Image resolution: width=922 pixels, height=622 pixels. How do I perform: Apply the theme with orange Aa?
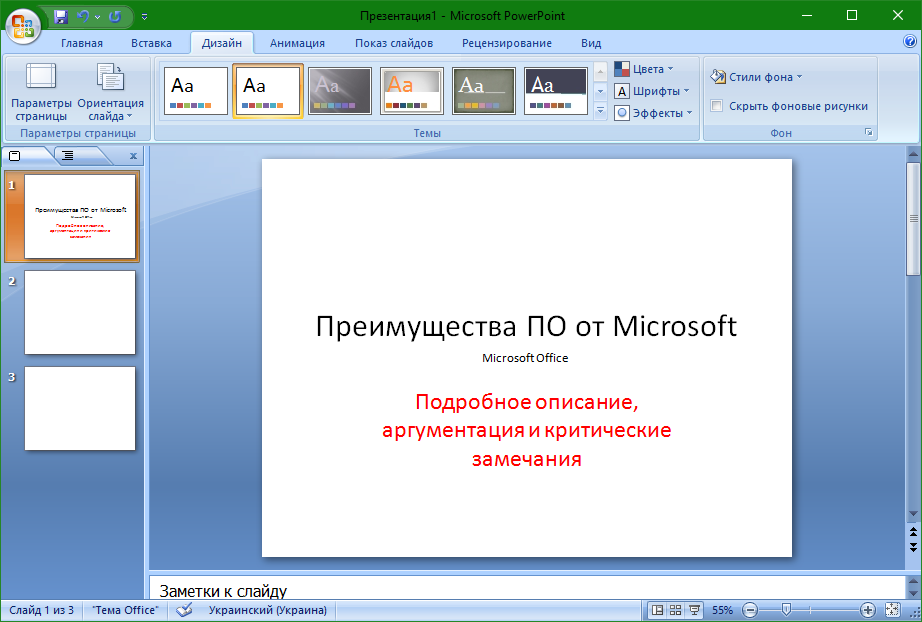(412, 91)
